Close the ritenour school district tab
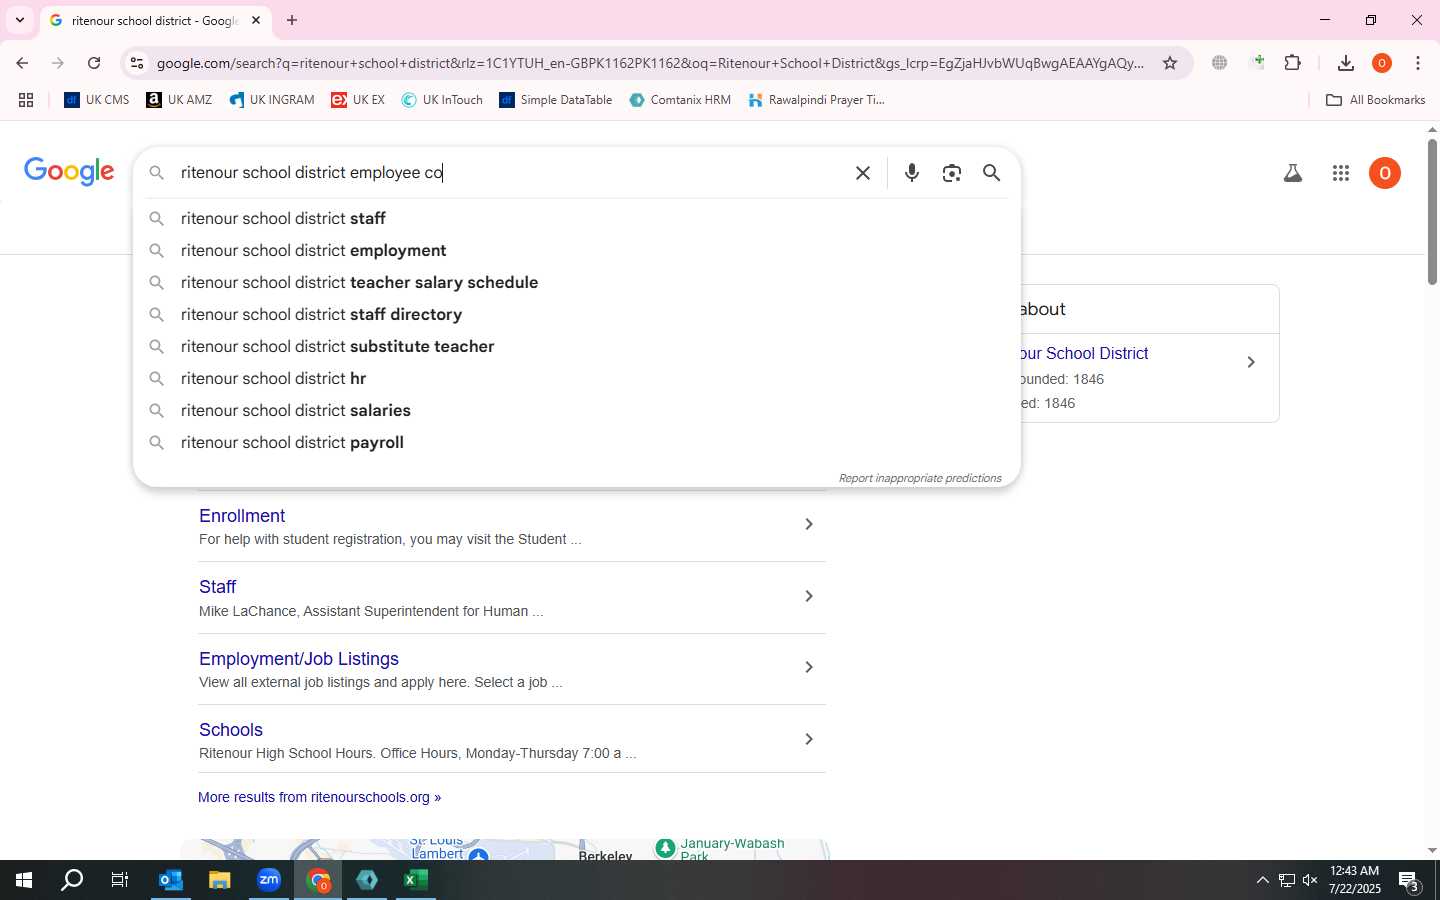Screen dimensions: 1440x900 coord(256,20)
